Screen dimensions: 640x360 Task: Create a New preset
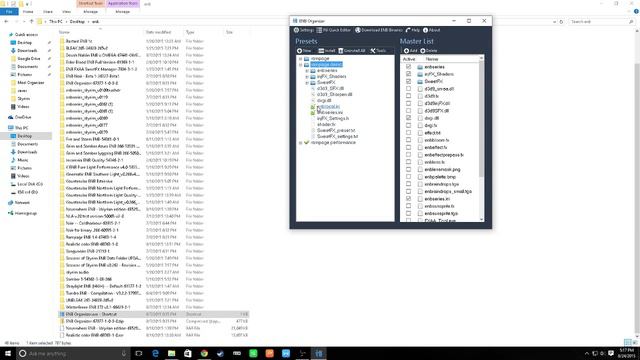point(304,51)
